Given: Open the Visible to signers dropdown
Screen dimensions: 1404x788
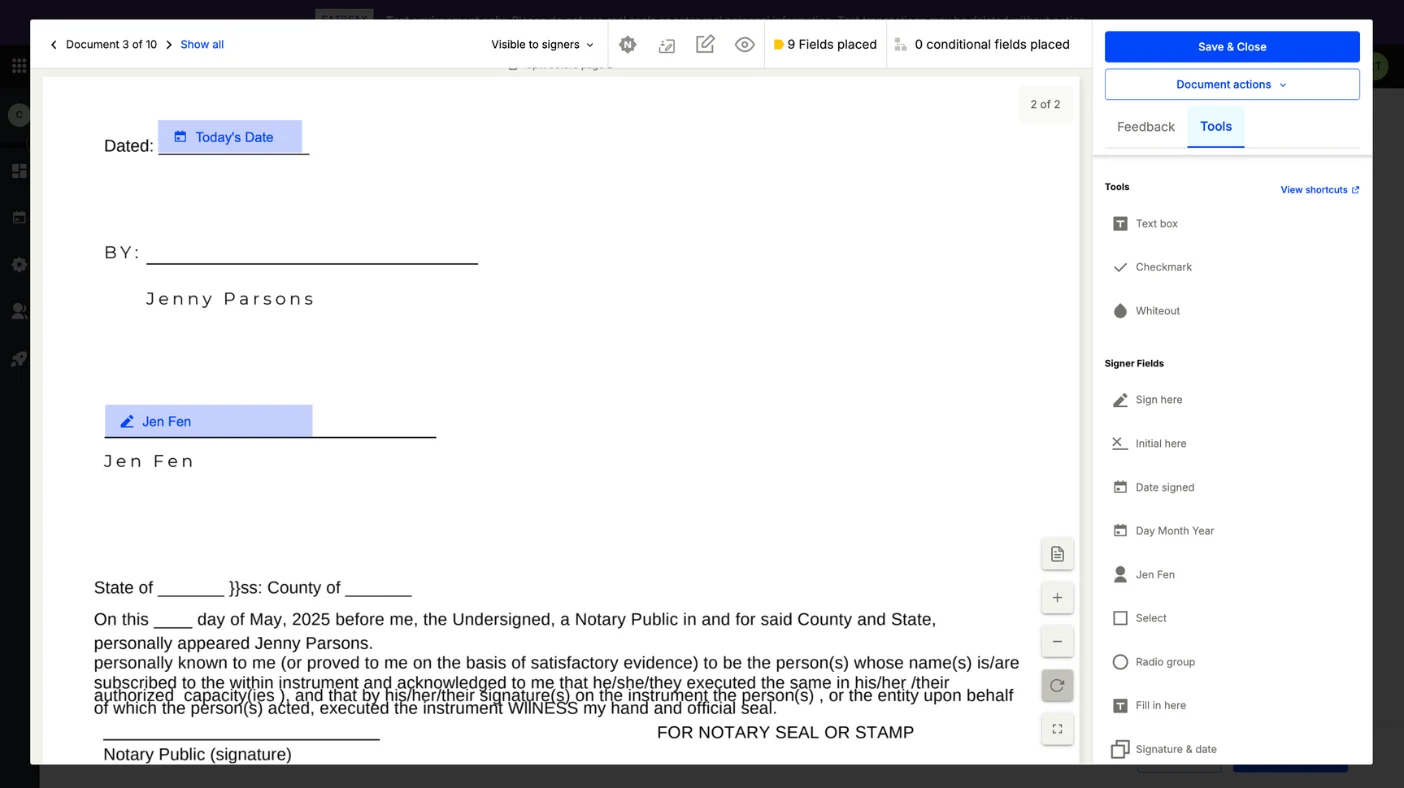Looking at the screenshot, I should point(542,45).
